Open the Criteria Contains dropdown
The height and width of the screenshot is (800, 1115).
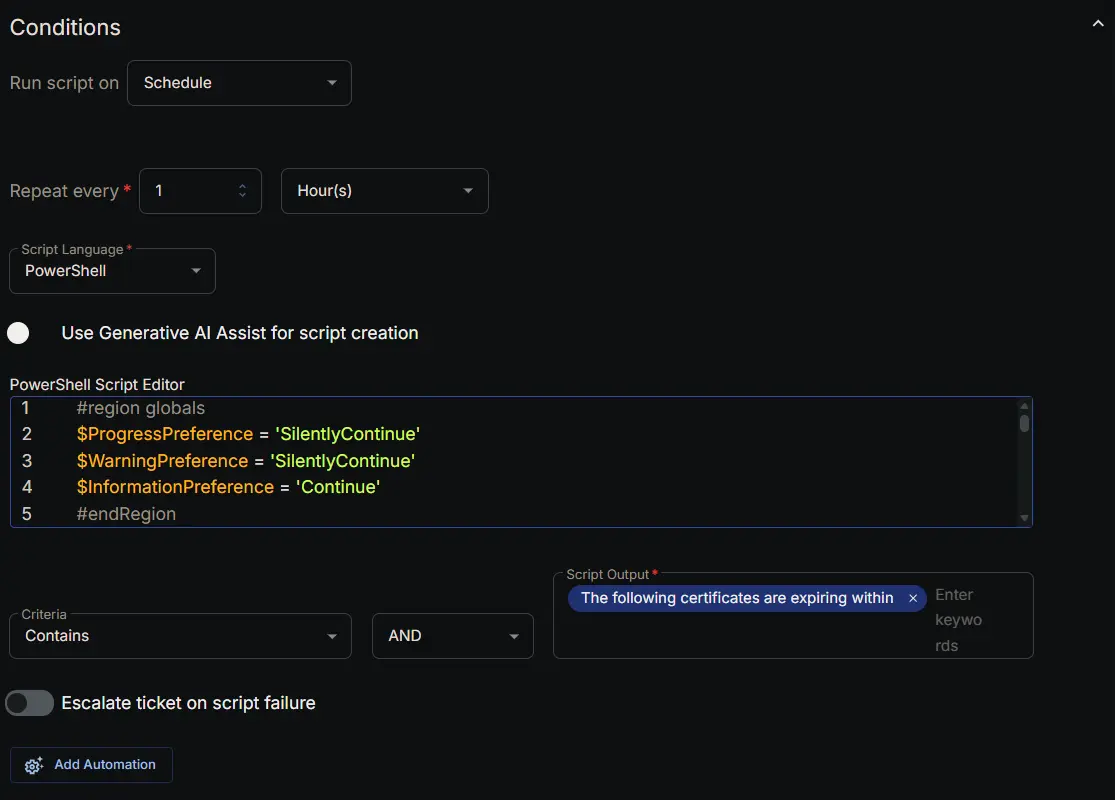[x=180, y=636]
